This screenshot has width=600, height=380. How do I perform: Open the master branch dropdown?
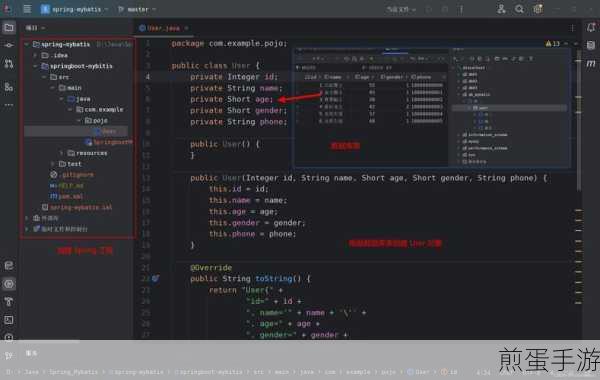[137, 9]
